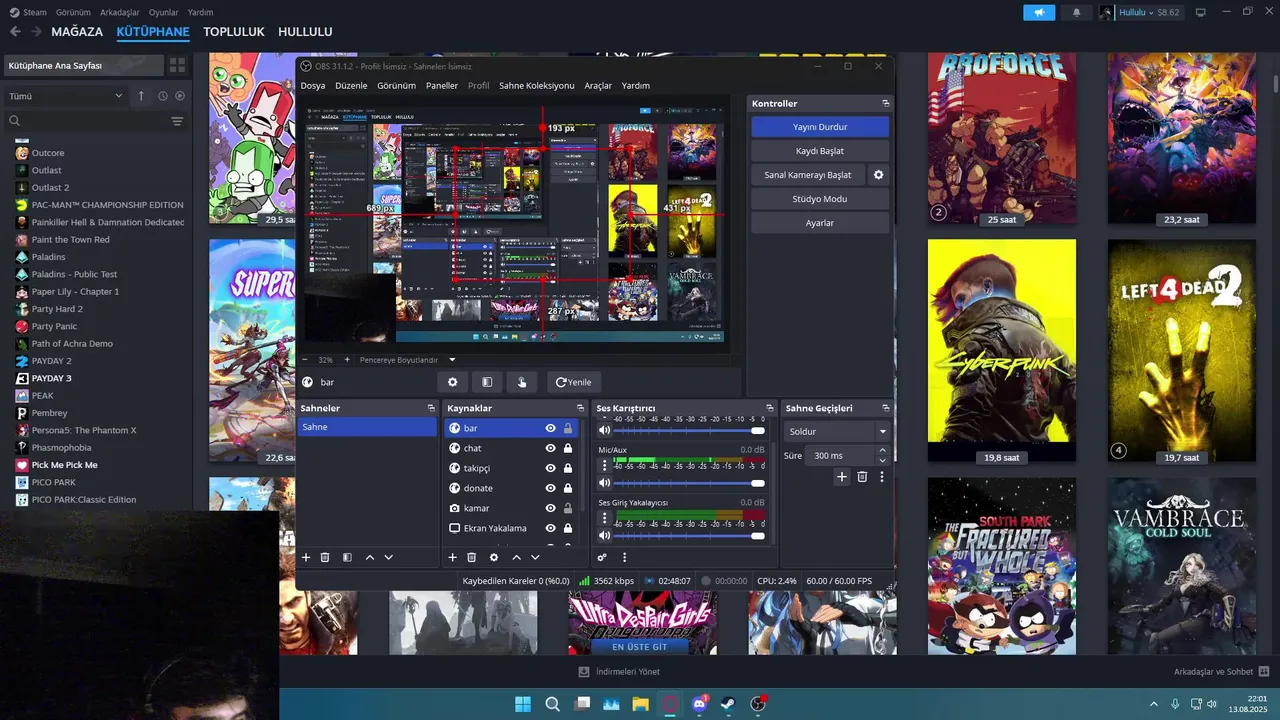This screenshot has width=1280, height=720.
Task: Move source down in Kaynaklar panel
Action: pos(535,557)
